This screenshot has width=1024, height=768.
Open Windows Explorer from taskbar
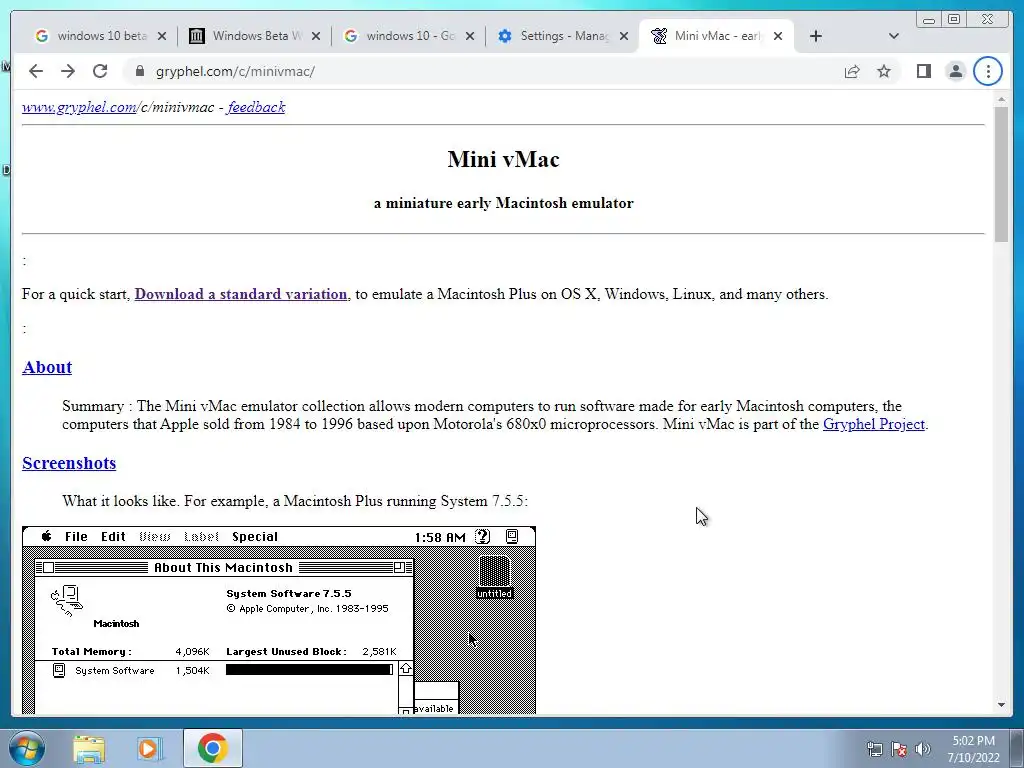pos(89,749)
